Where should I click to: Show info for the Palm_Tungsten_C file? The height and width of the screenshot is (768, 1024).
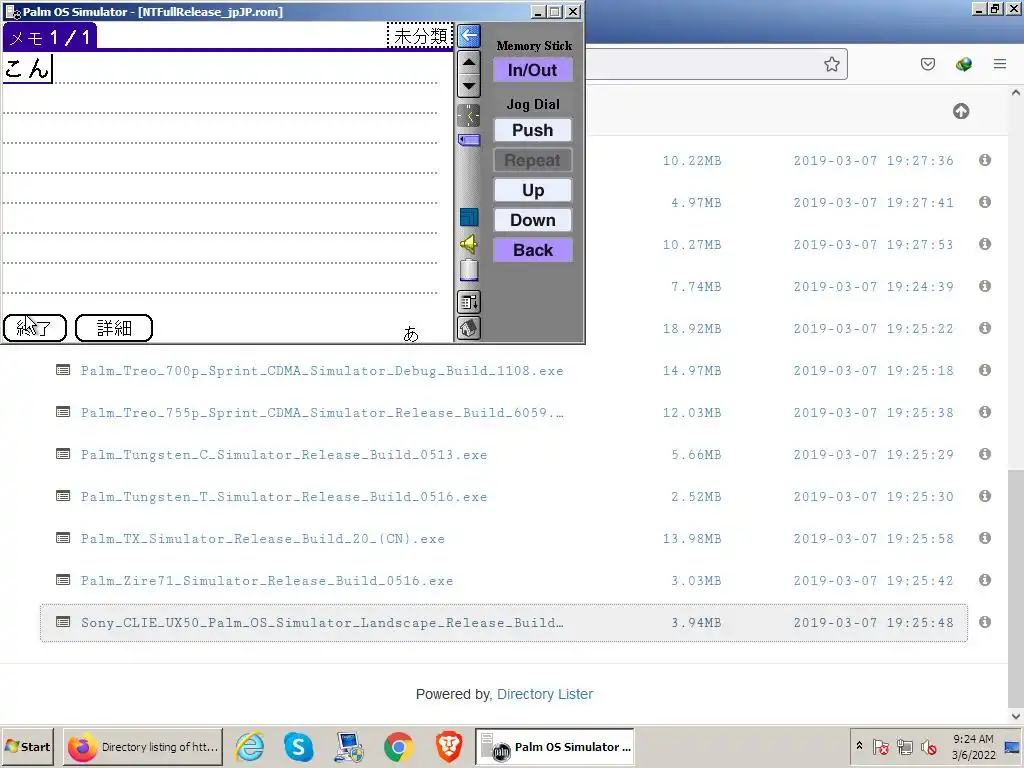(985, 454)
